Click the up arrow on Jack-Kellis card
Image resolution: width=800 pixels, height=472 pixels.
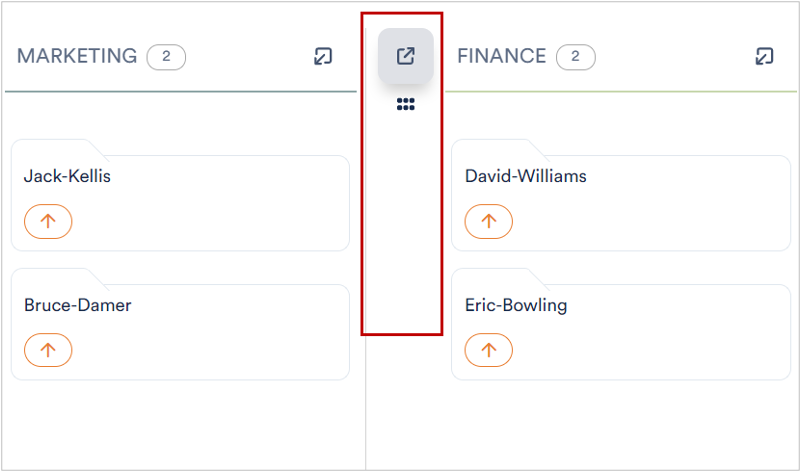pos(48,221)
